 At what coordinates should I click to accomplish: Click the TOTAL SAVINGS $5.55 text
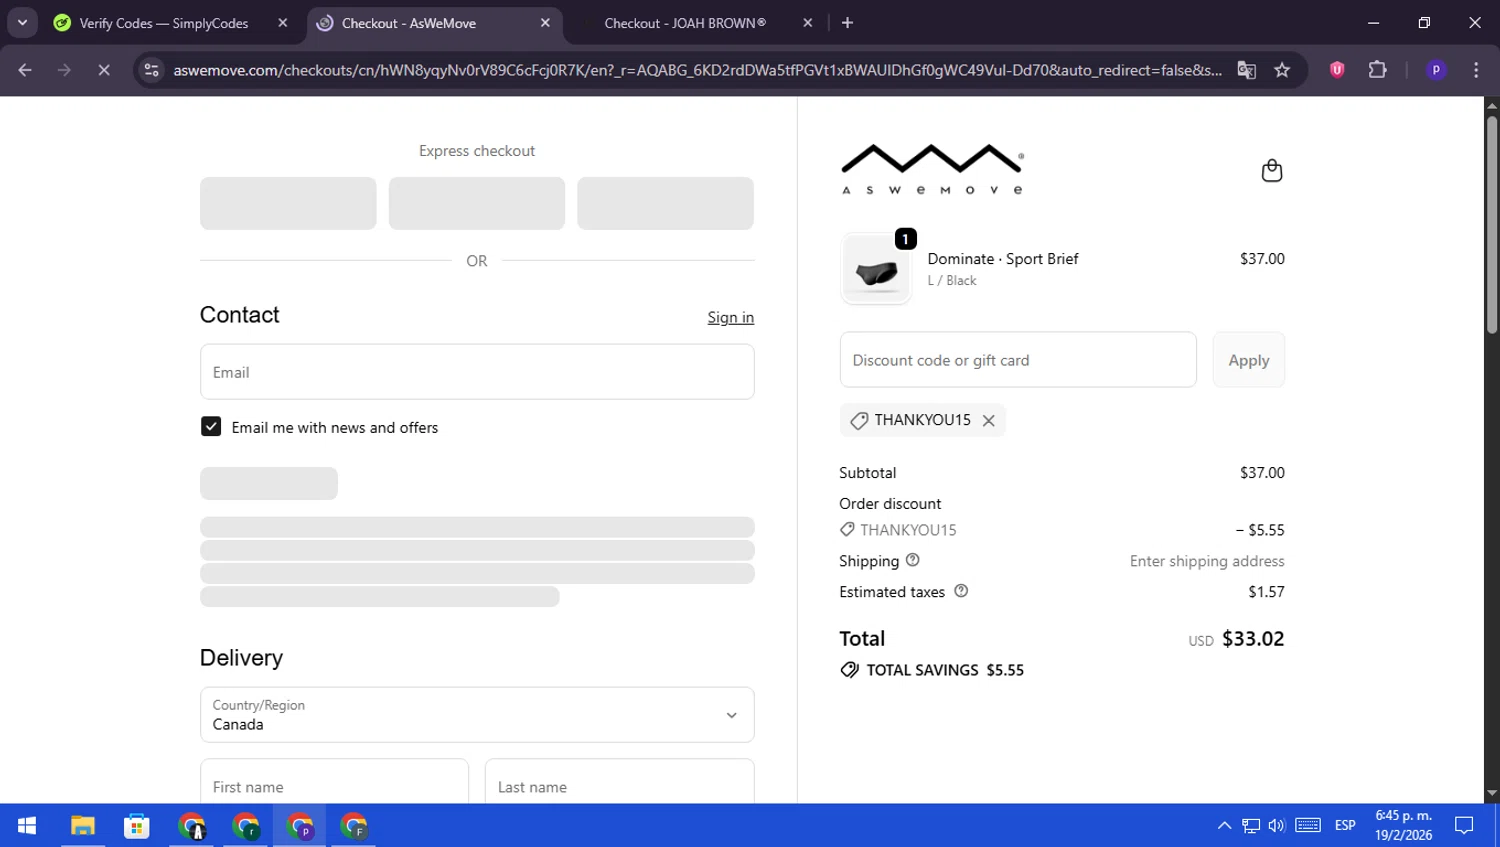(x=945, y=670)
